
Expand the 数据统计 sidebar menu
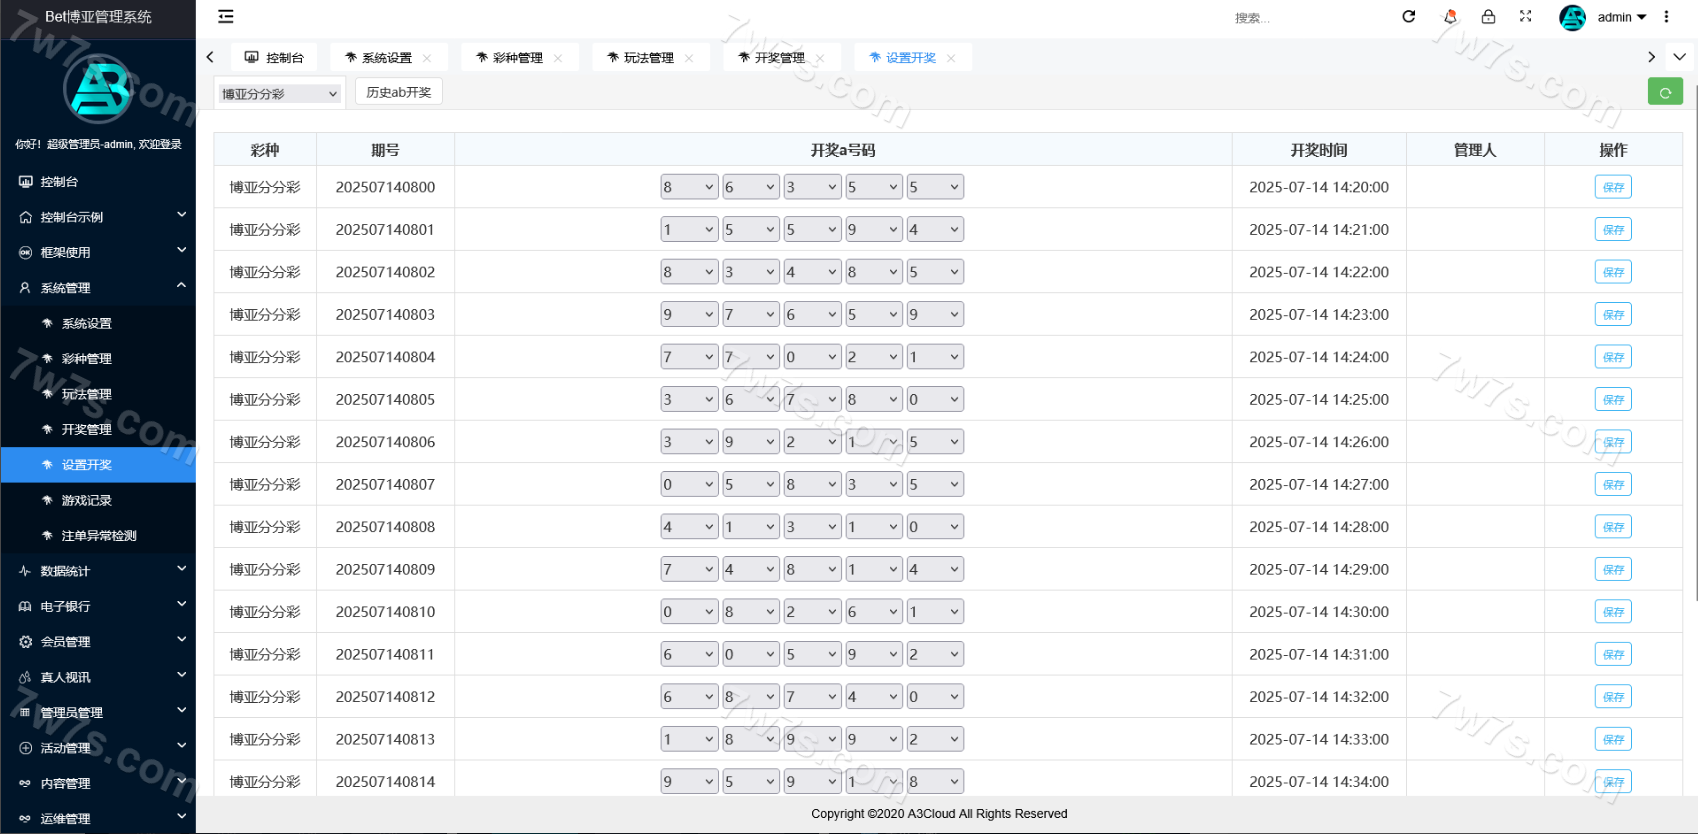pos(98,571)
